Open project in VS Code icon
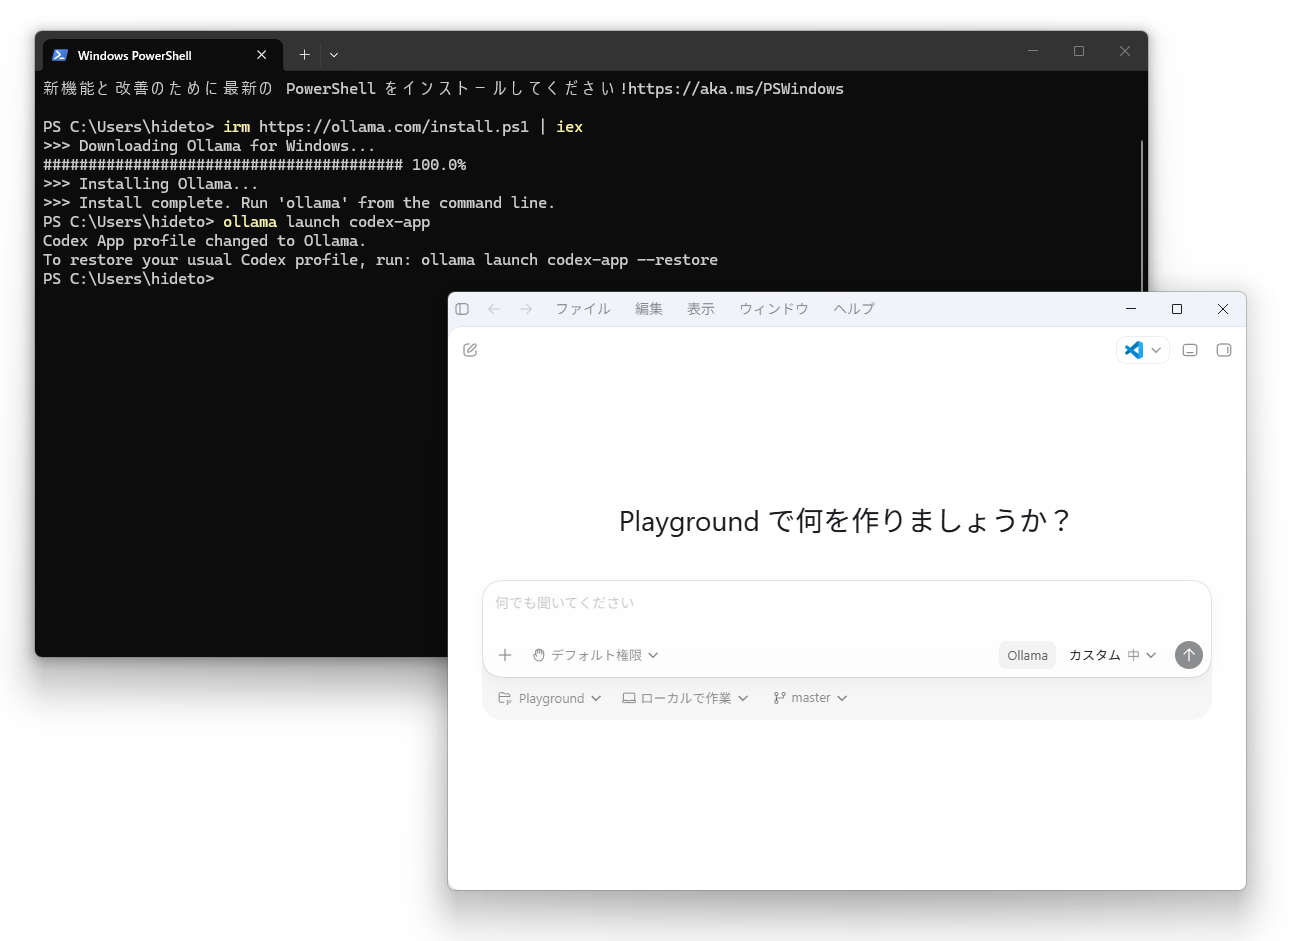The width and height of the screenshot is (1296, 941). [1134, 350]
